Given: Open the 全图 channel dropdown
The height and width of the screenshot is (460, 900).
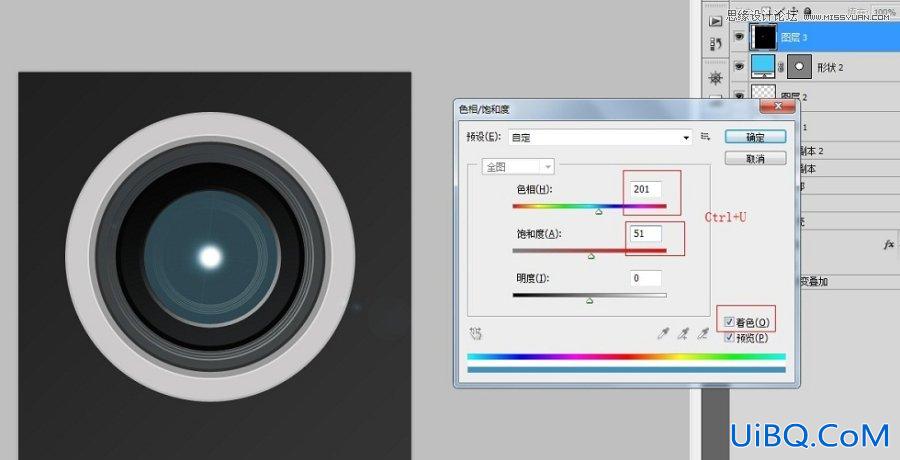Looking at the screenshot, I should point(519,167).
